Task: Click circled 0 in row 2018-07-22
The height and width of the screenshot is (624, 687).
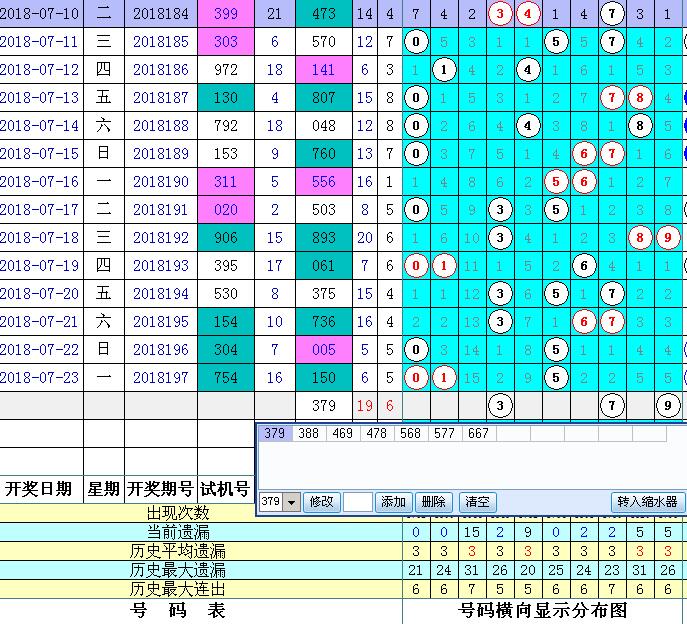Action: pyautogui.click(x=416, y=350)
